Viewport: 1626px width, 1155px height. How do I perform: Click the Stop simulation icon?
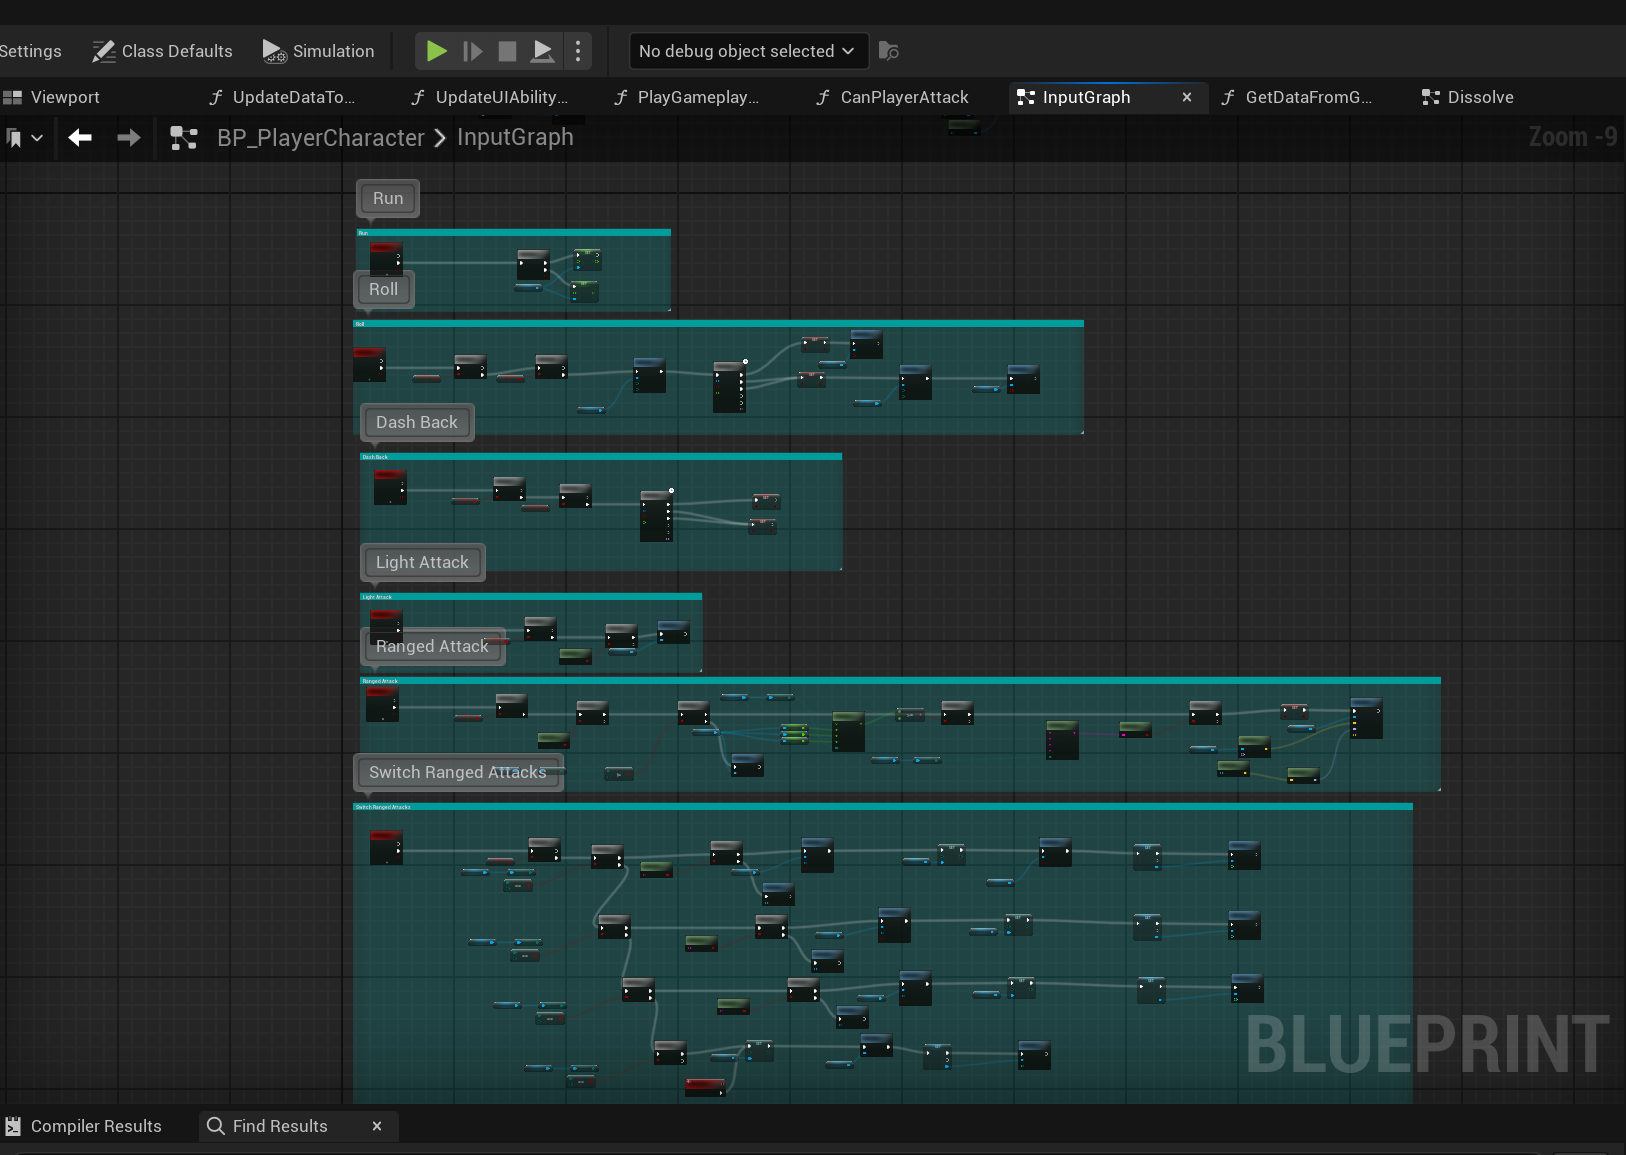tap(508, 51)
